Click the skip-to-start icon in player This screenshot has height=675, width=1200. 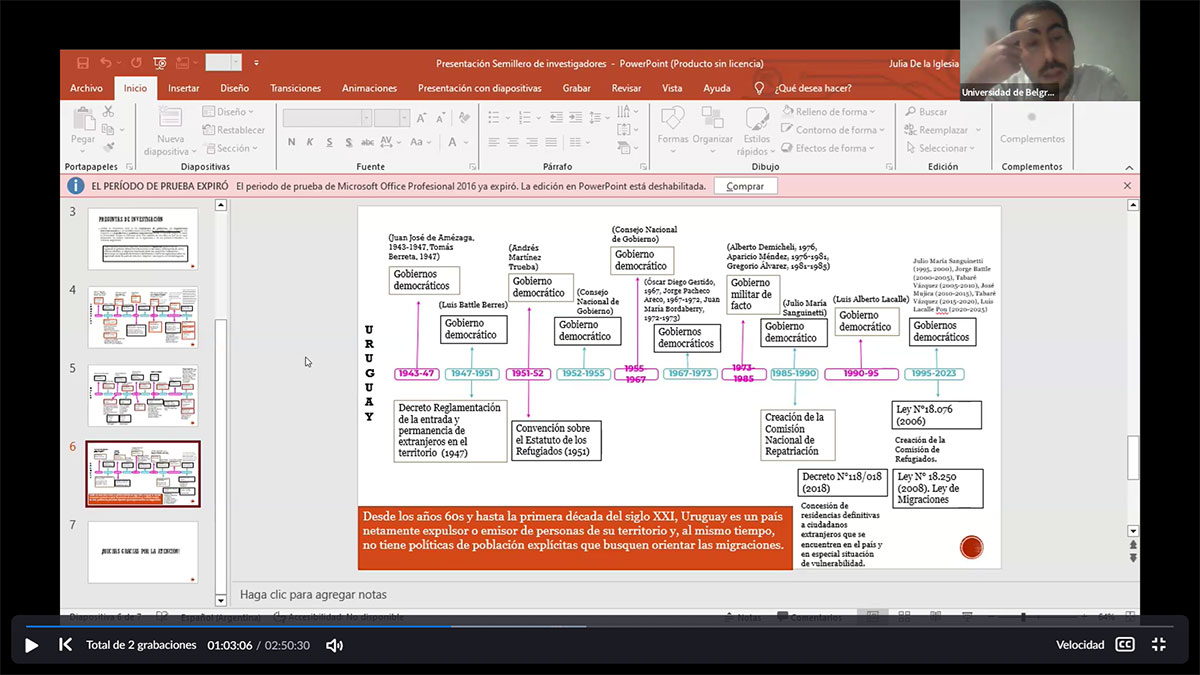point(65,645)
